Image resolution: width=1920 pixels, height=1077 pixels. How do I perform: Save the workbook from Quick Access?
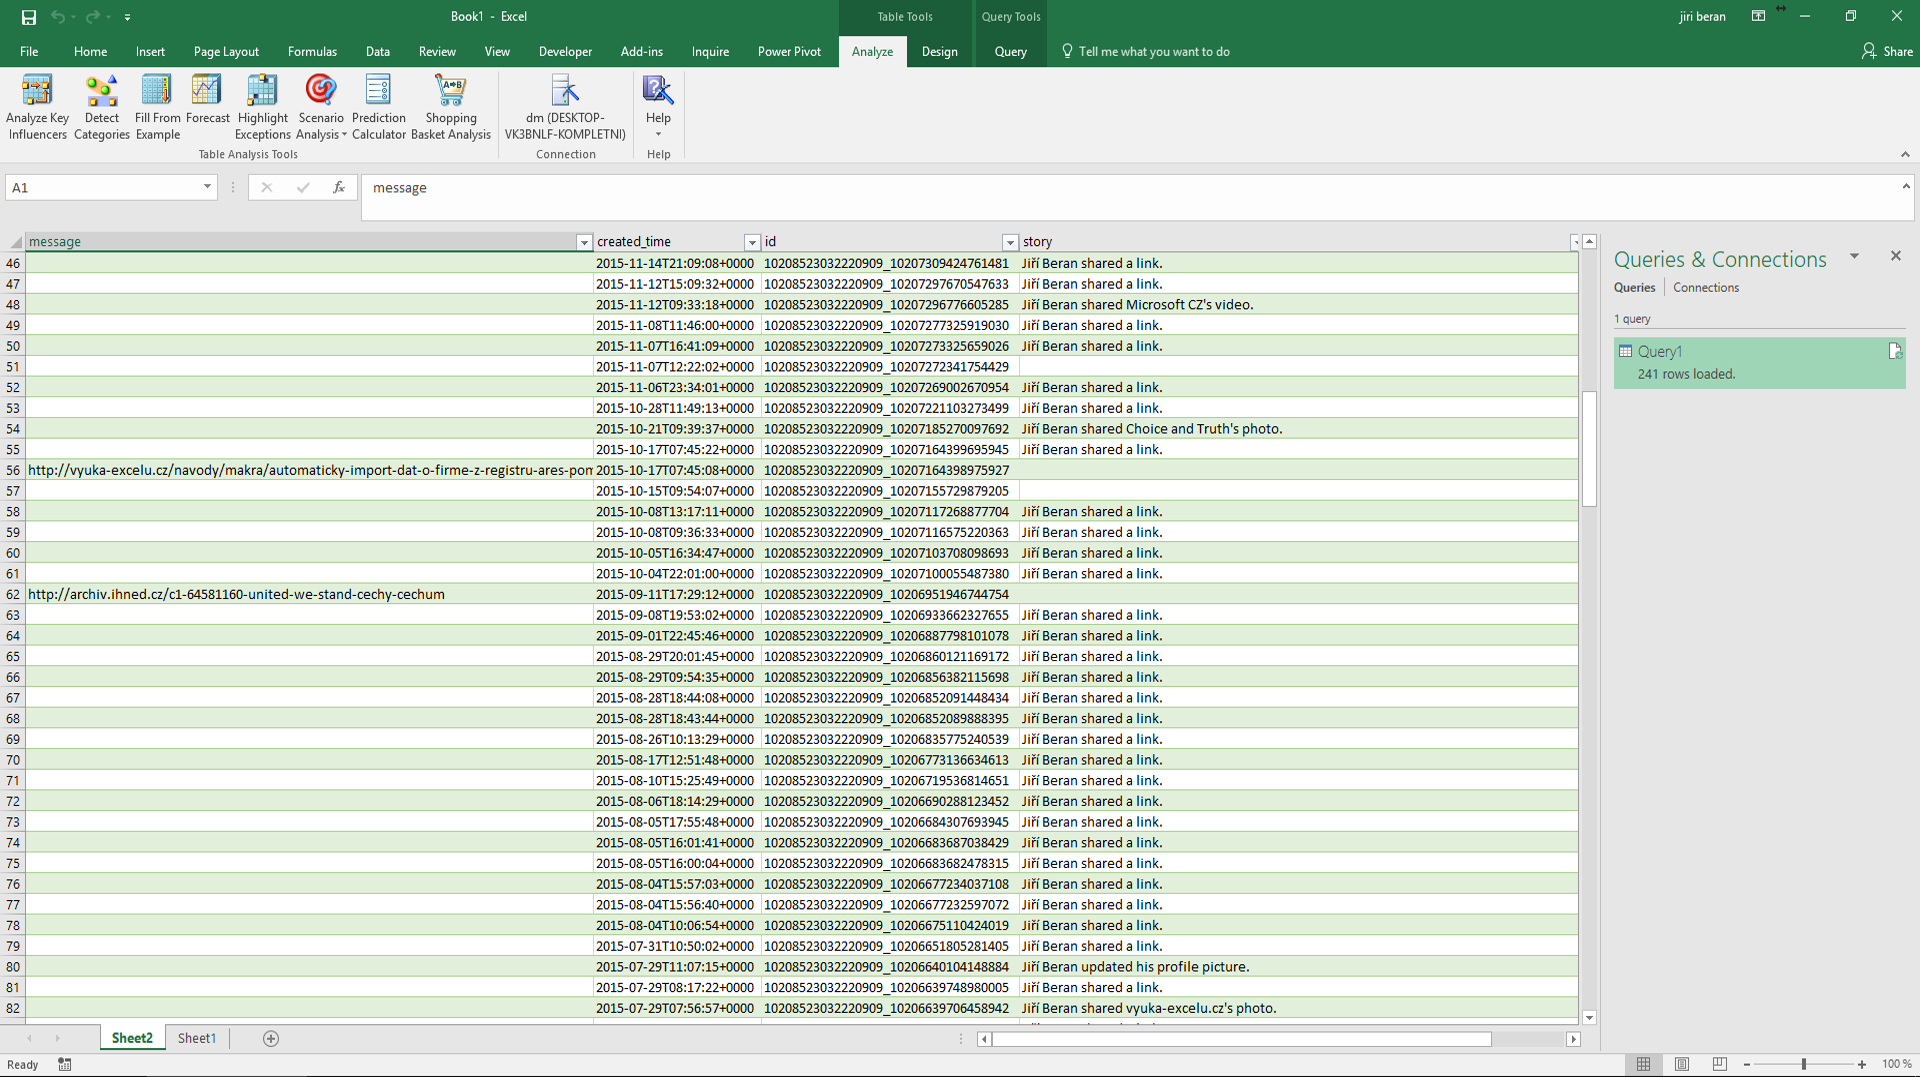tap(28, 17)
